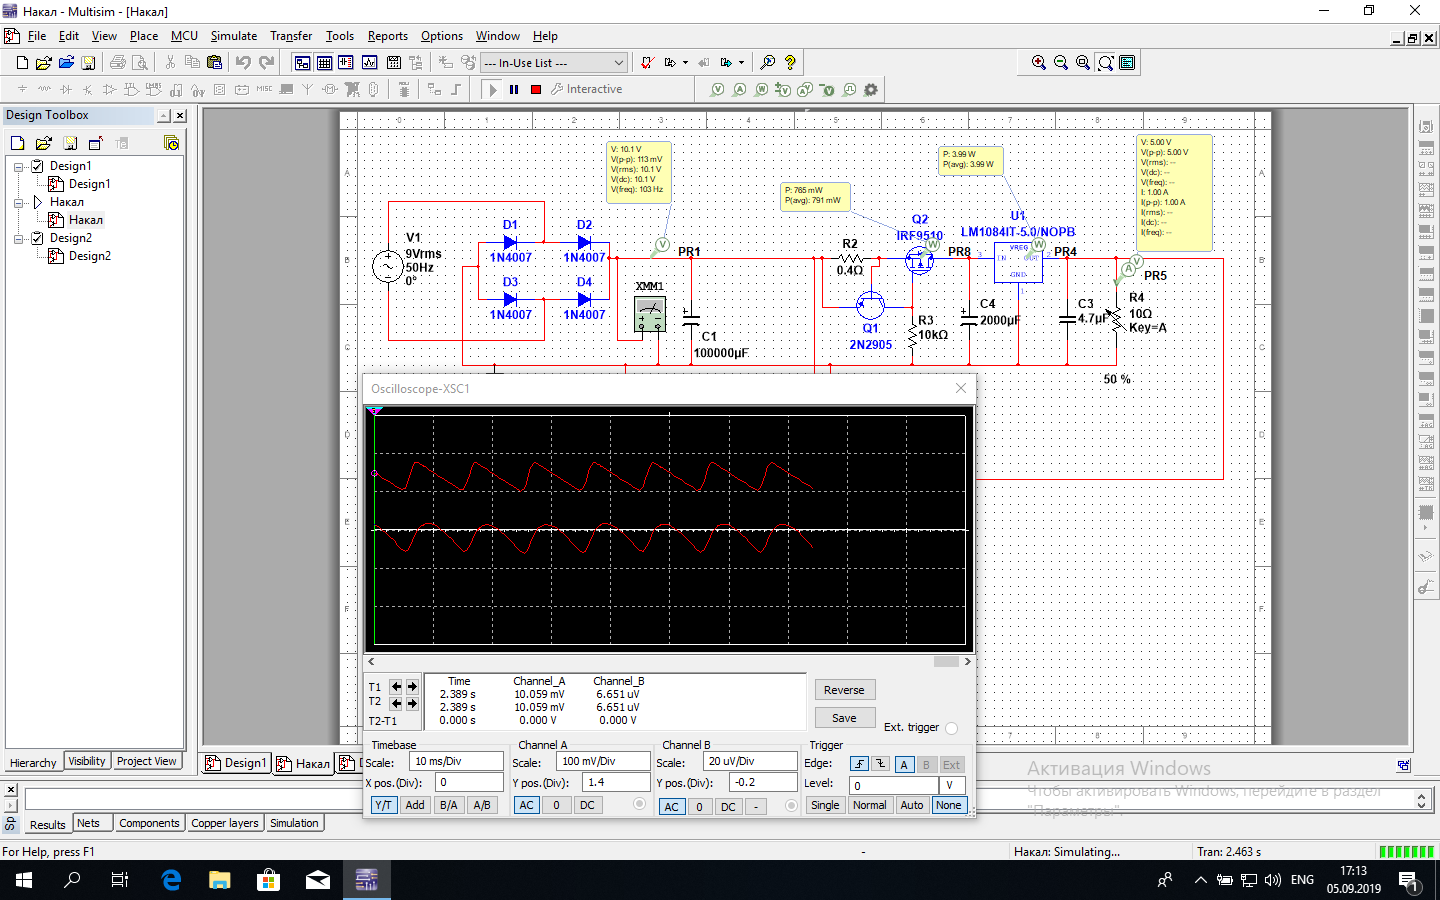Select the rising edge trigger button
Screen dimensions: 1440x900
(x=859, y=764)
